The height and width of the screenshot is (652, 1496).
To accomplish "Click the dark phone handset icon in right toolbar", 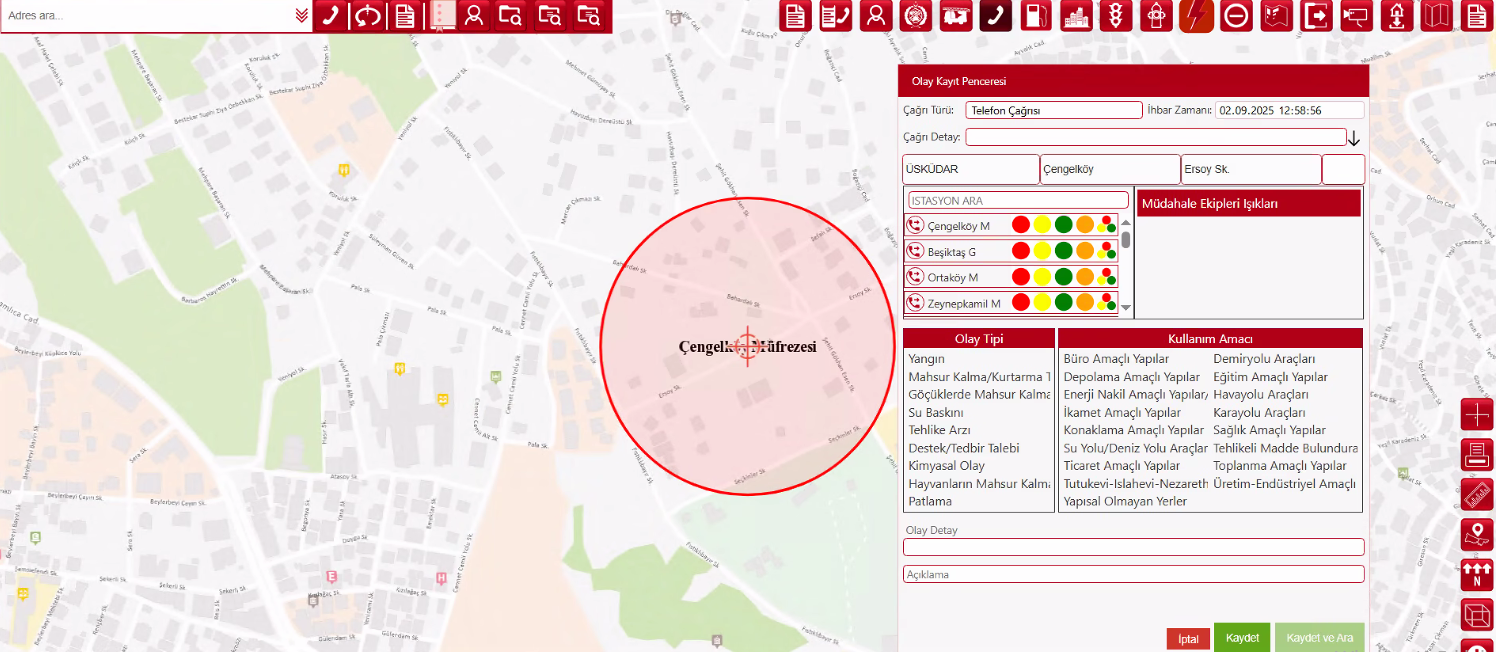I will tap(996, 16).
